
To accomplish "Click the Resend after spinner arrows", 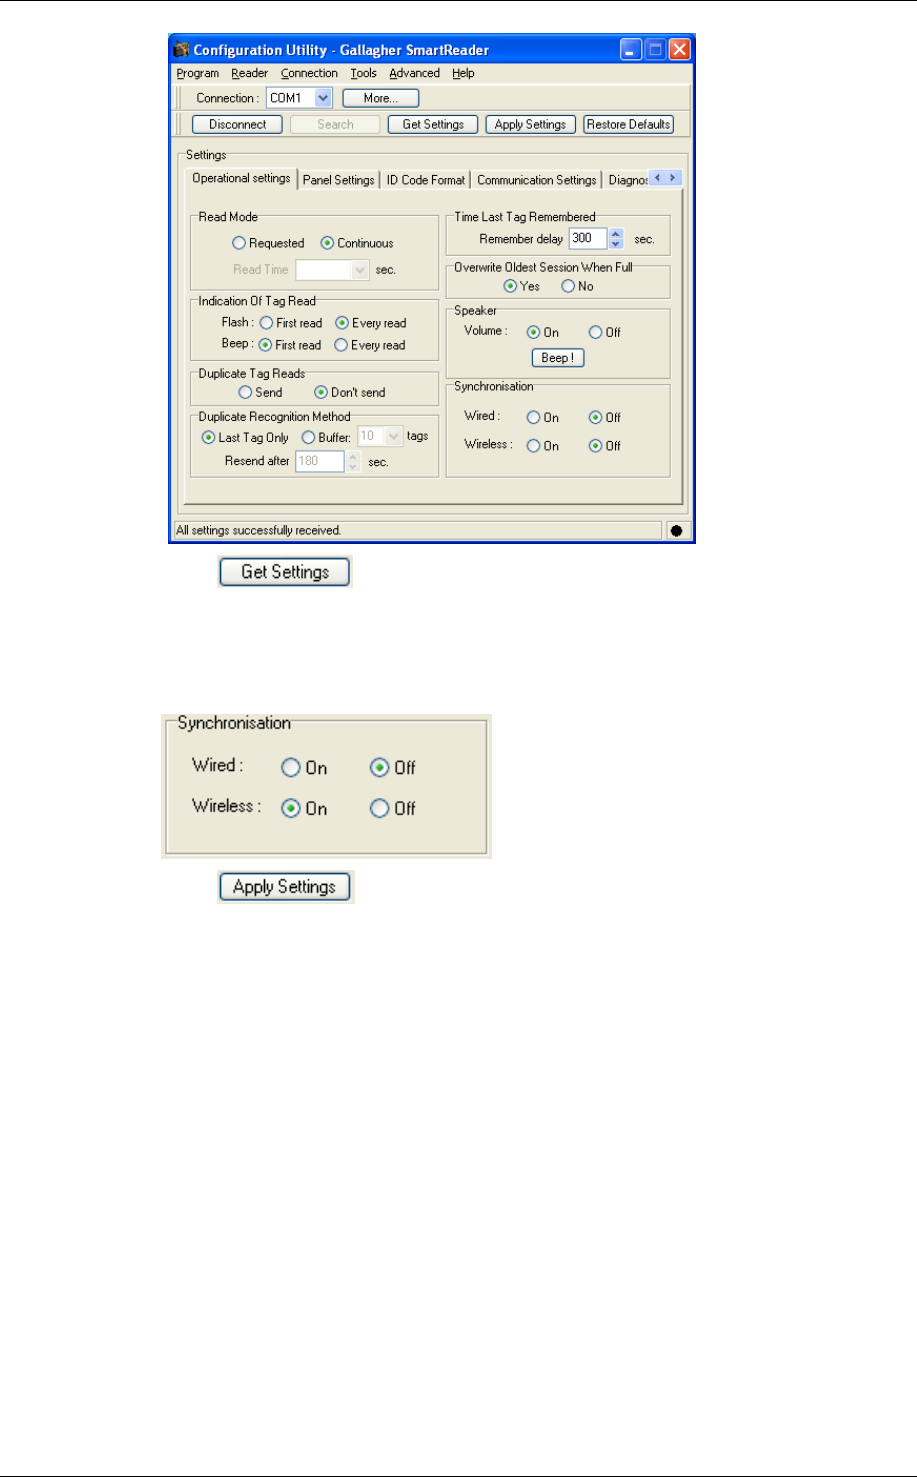I will pos(352,461).
